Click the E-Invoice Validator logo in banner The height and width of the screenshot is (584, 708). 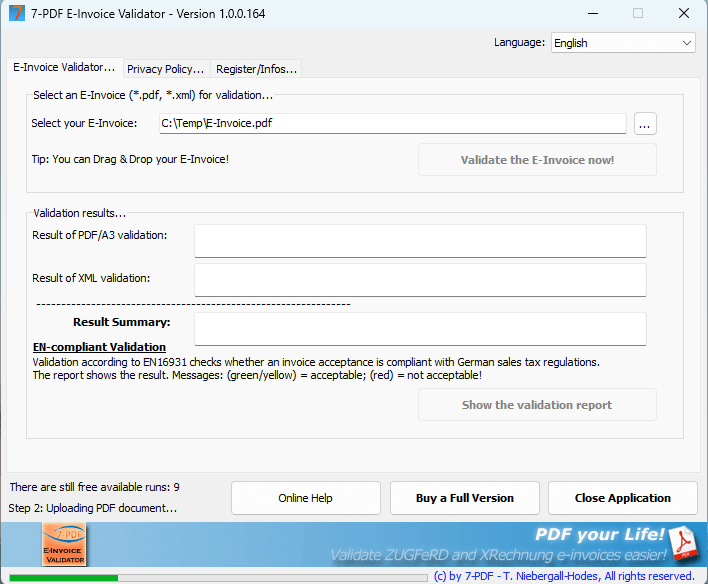(64, 544)
